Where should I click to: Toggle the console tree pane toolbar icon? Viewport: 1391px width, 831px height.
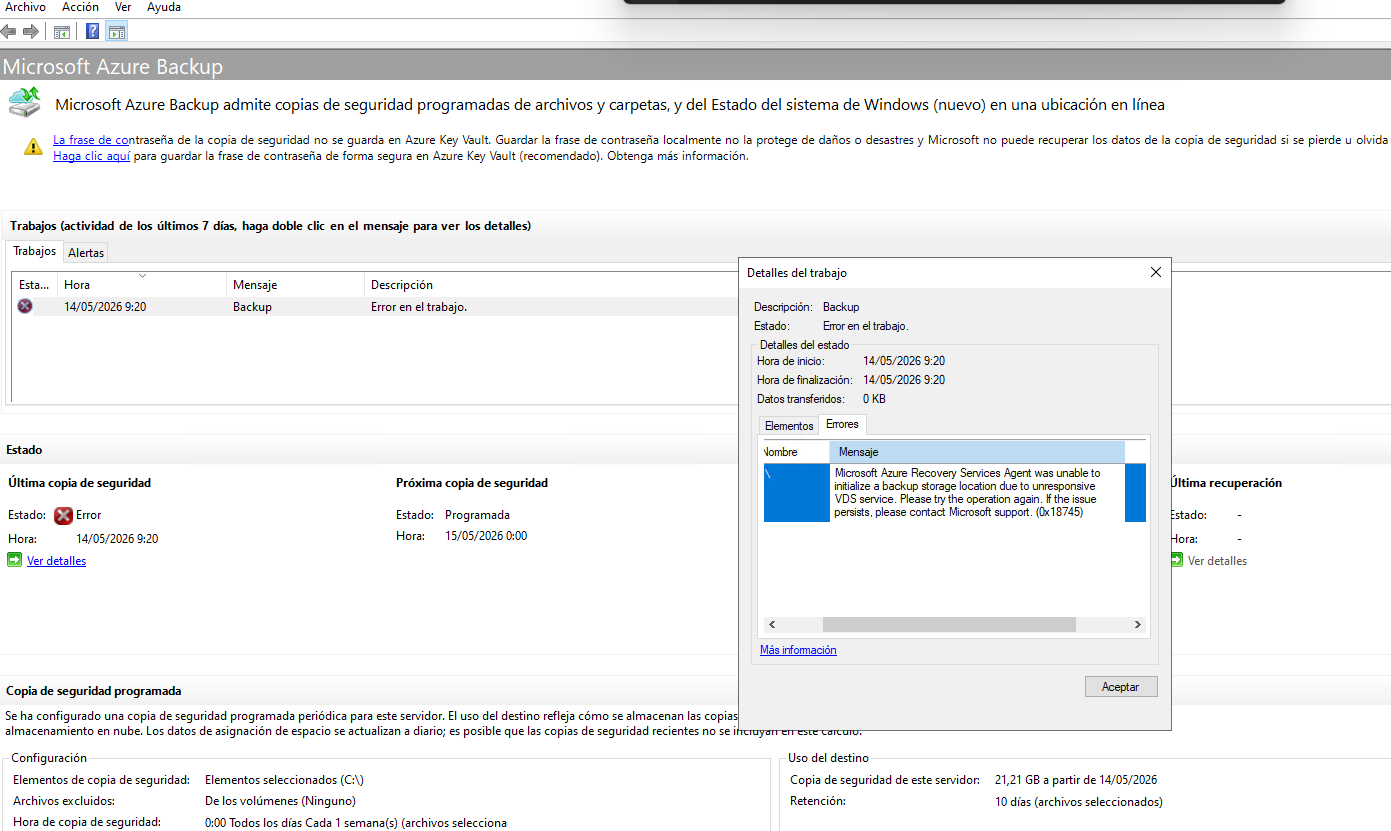click(62, 31)
